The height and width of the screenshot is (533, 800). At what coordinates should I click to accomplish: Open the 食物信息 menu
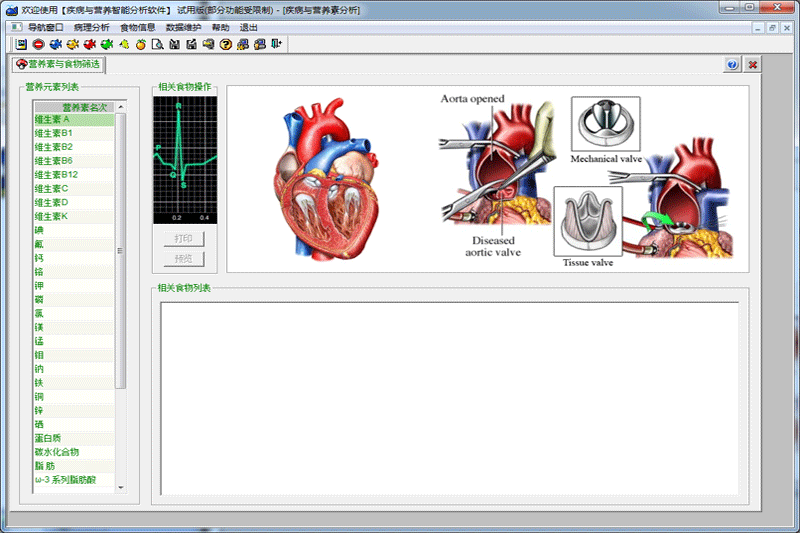coord(138,27)
